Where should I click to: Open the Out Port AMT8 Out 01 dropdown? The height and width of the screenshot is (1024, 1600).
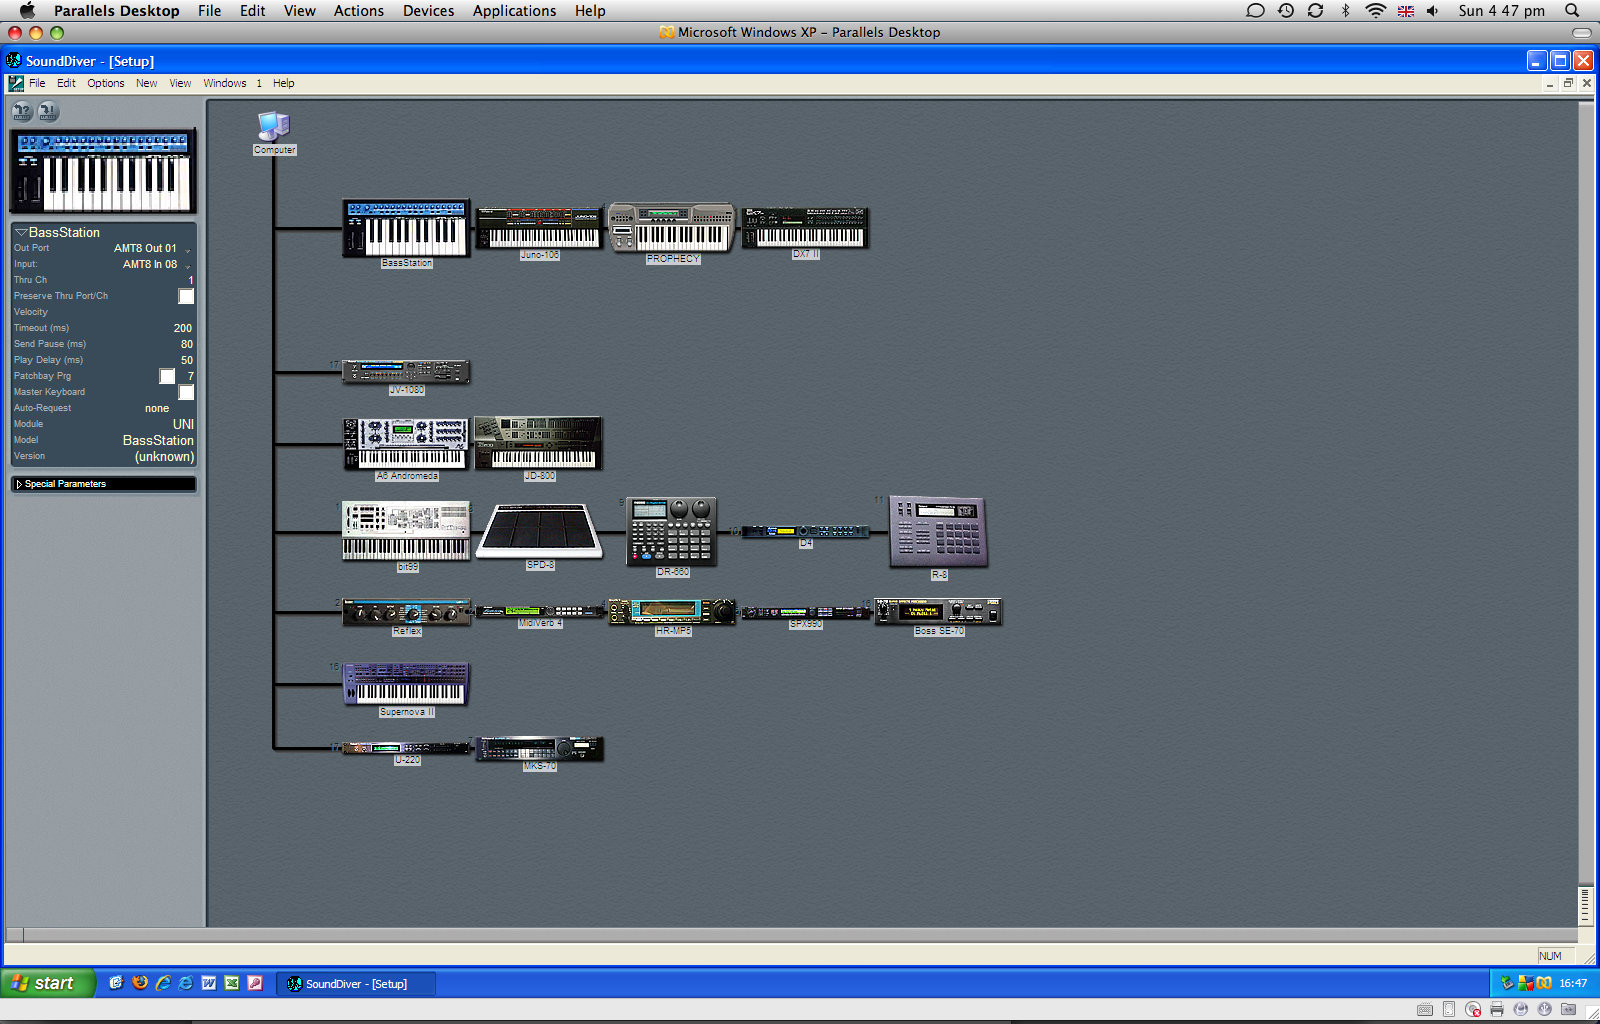[x=151, y=248]
